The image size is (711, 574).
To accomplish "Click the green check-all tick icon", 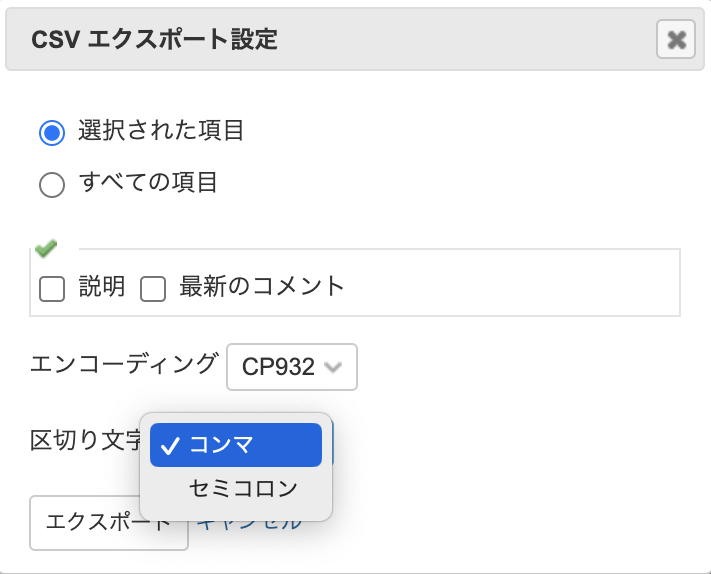I will tap(45, 247).
